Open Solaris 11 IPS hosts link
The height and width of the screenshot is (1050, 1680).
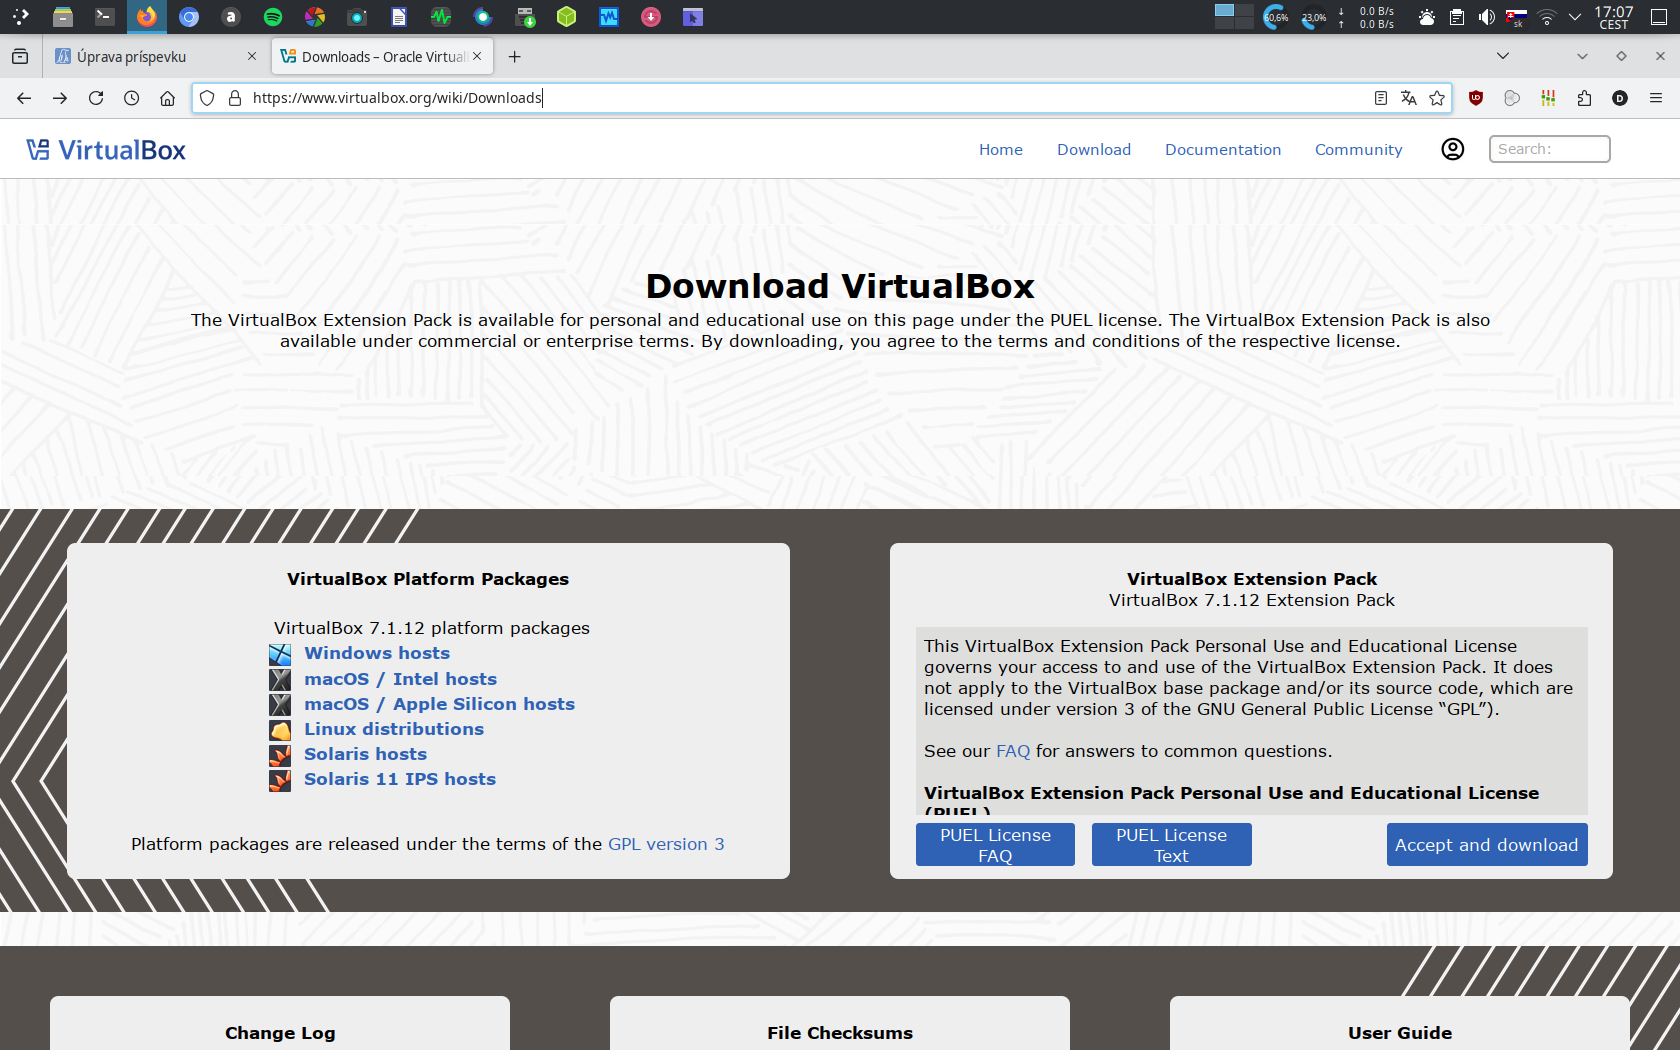(400, 779)
